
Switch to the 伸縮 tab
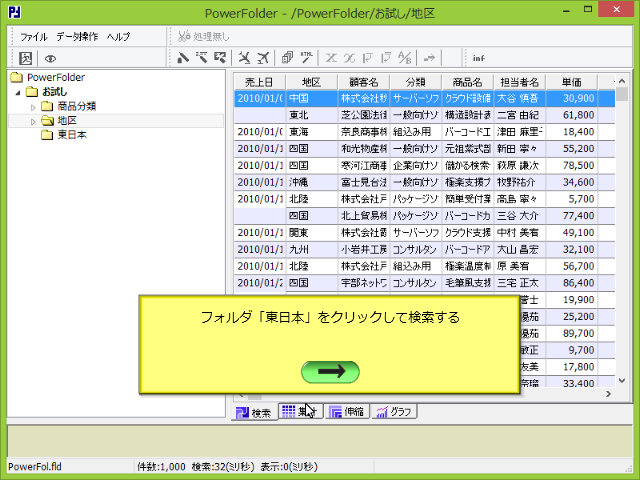coord(347,411)
